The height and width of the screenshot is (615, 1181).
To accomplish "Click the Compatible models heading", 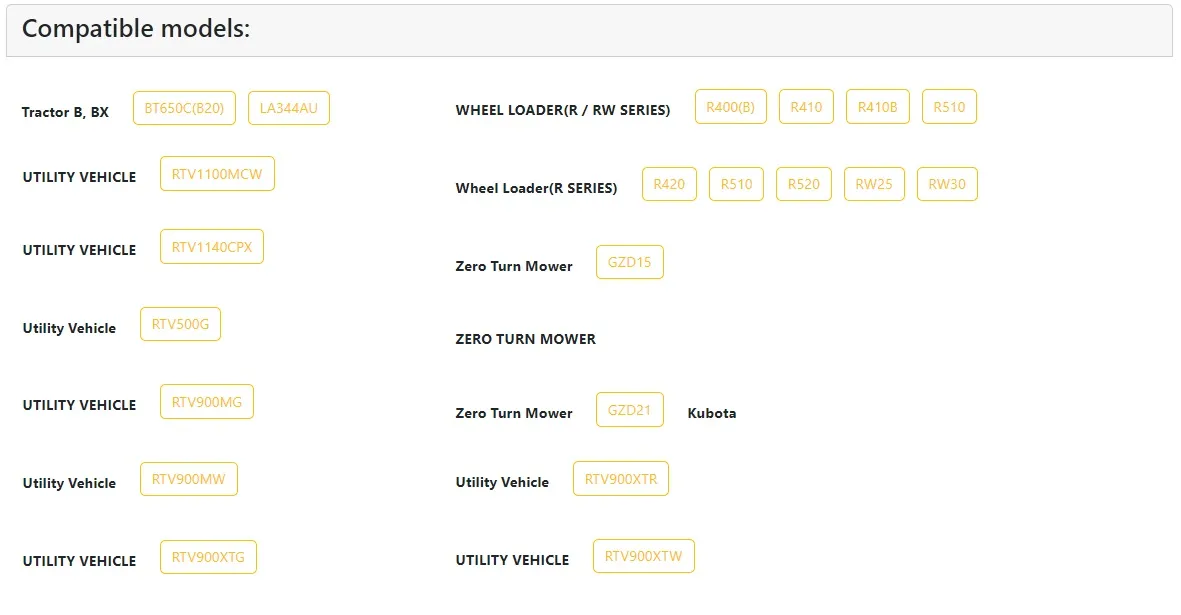I will 136,29.
